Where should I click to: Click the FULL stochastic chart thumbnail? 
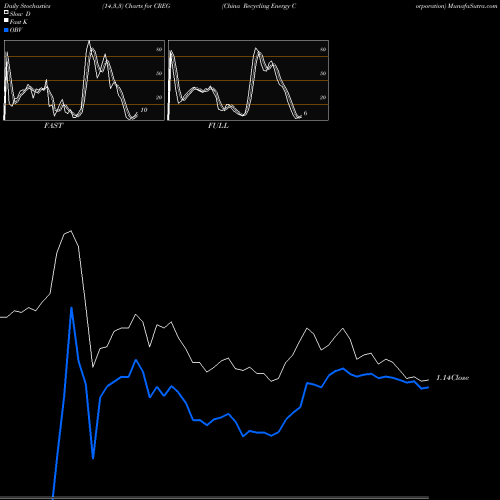[248, 80]
